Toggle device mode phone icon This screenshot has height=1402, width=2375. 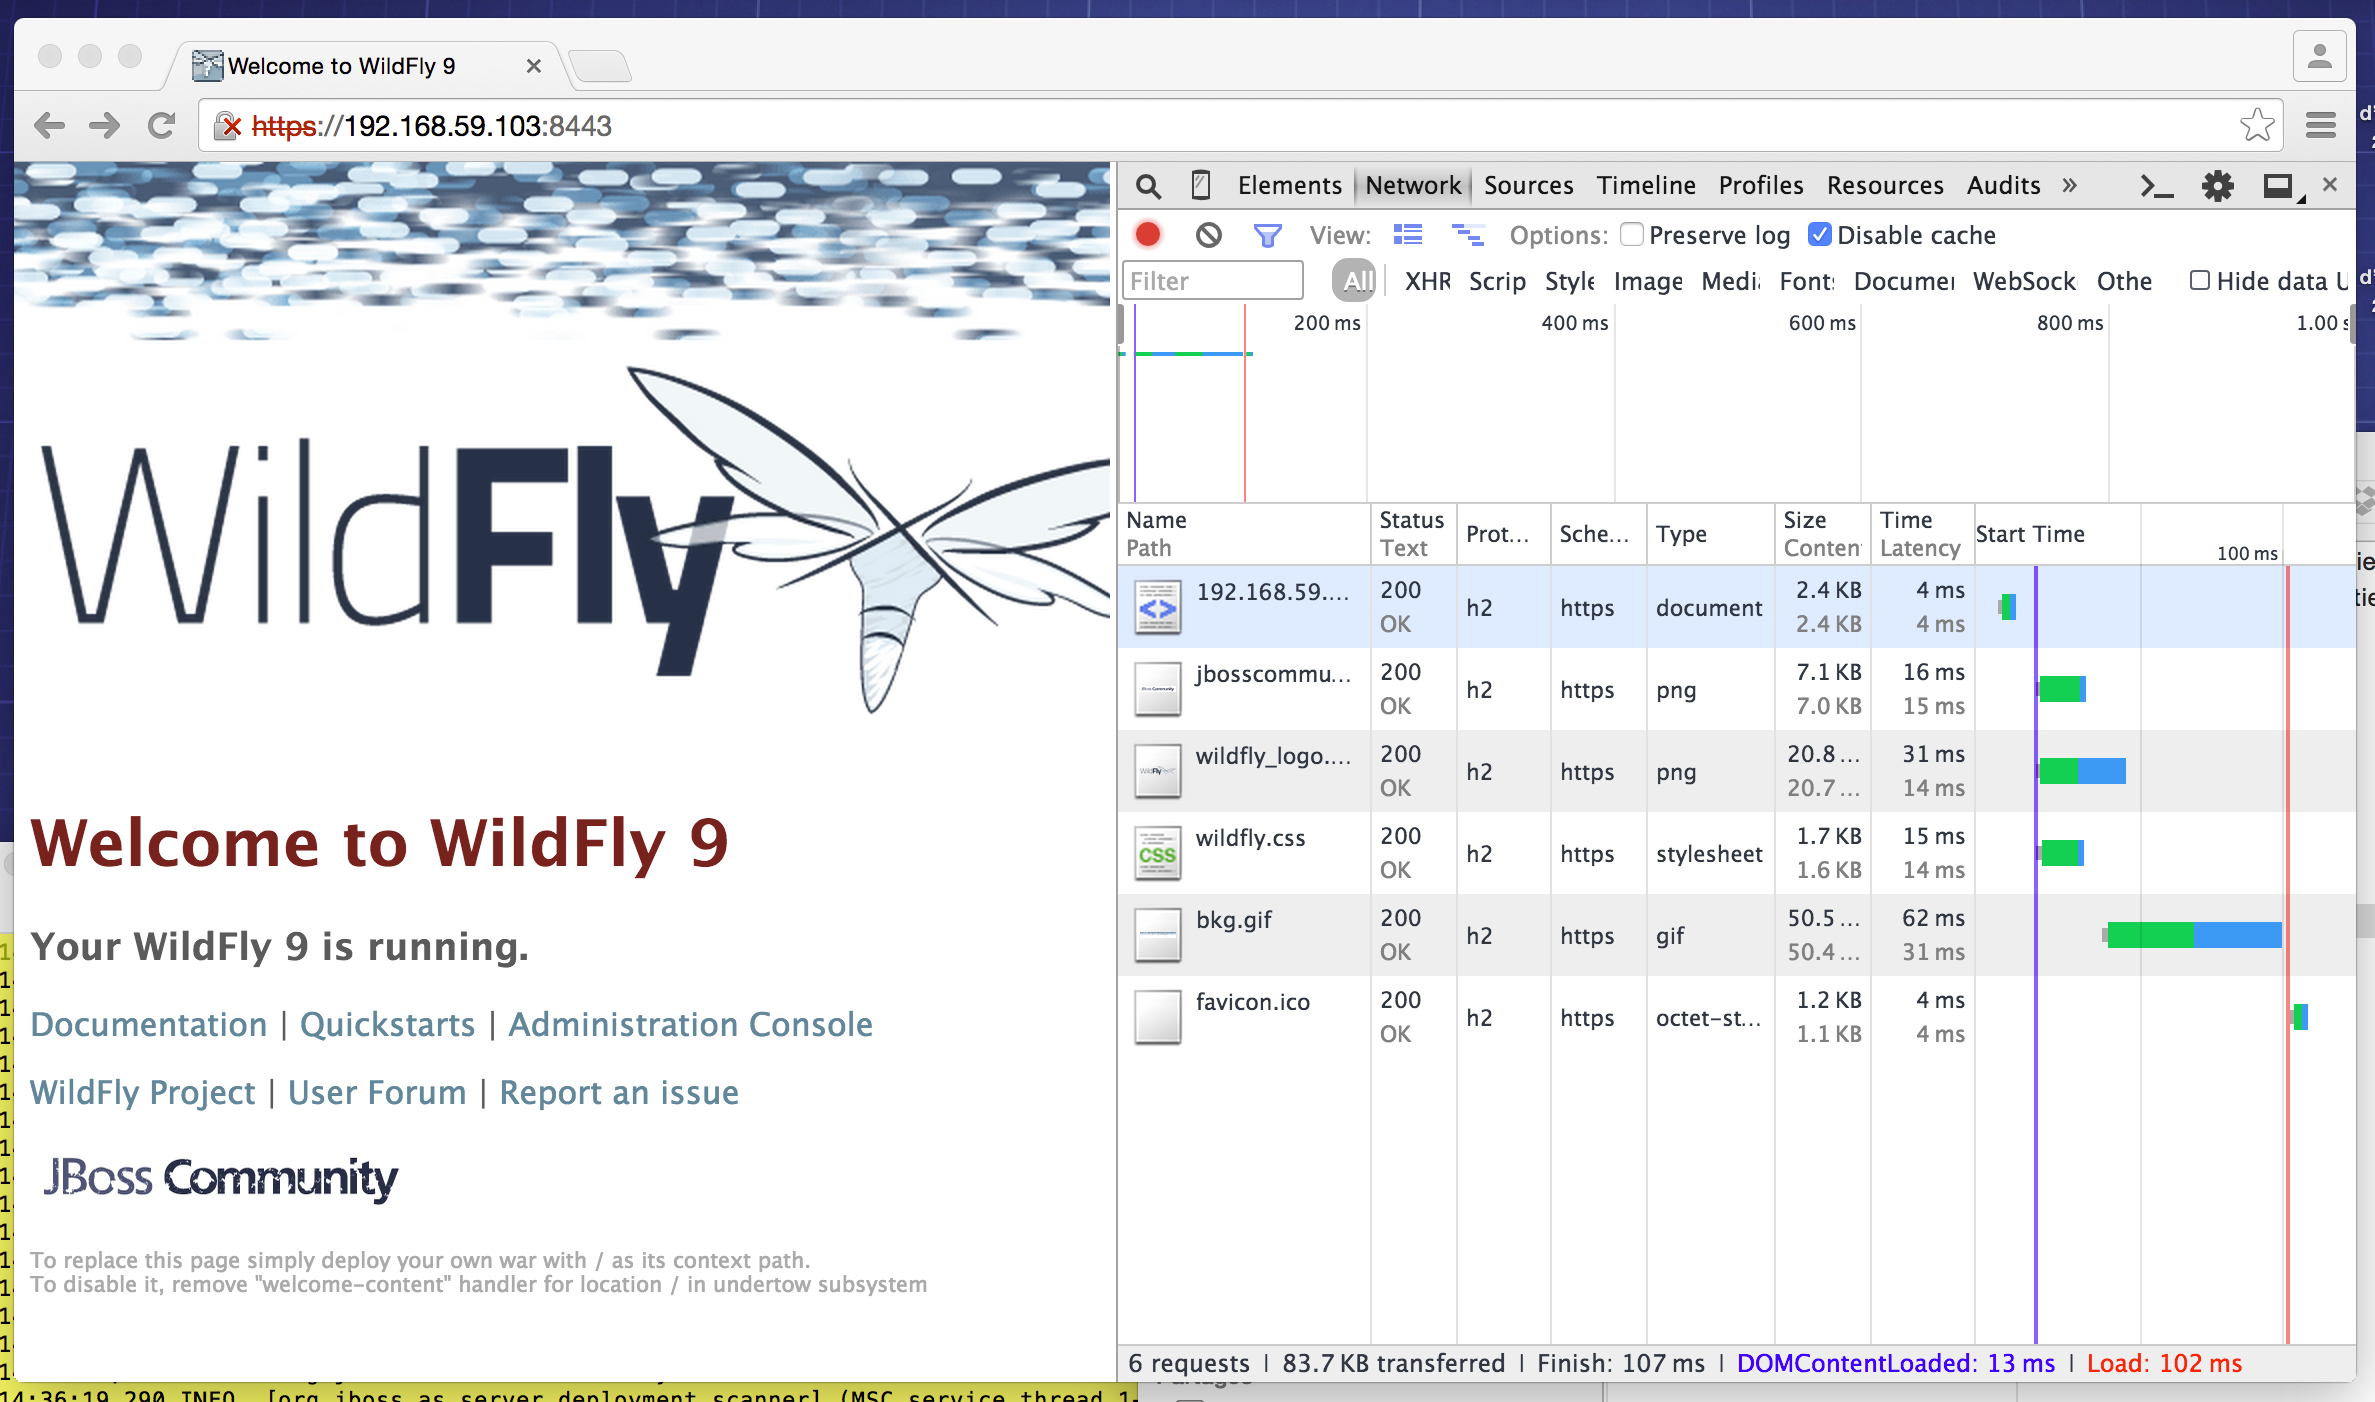click(x=1201, y=186)
